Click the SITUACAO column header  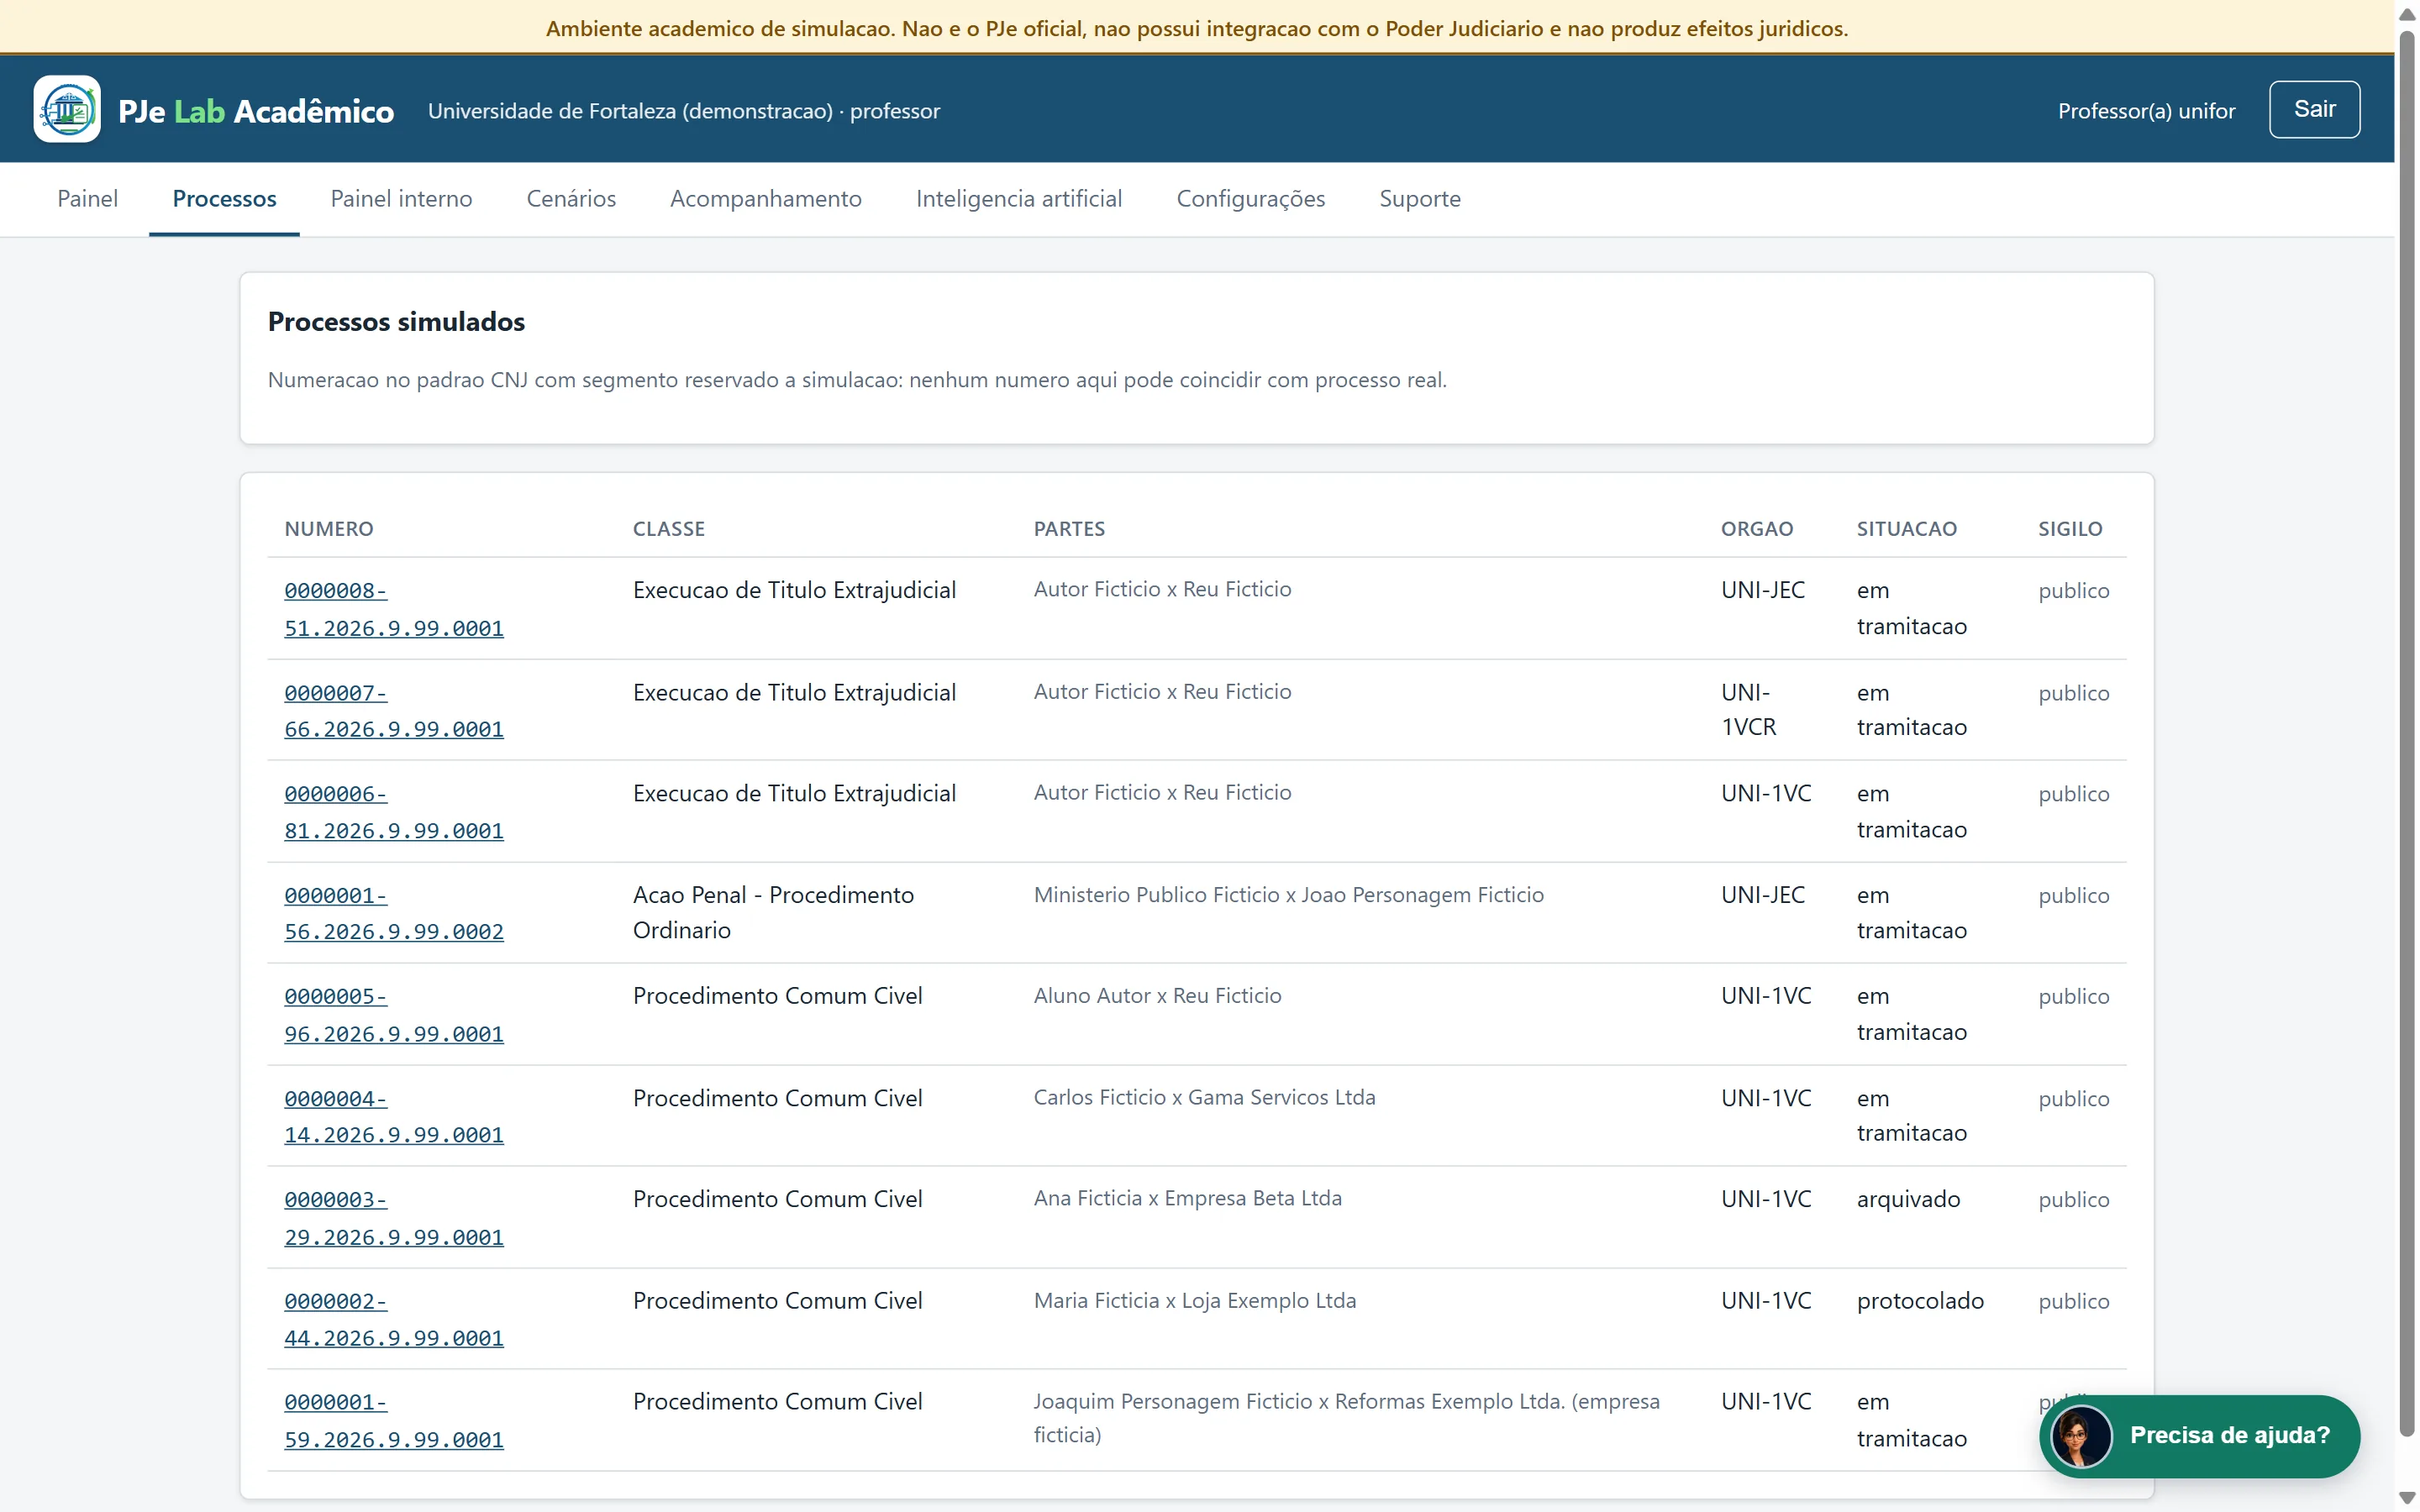[x=1907, y=529]
